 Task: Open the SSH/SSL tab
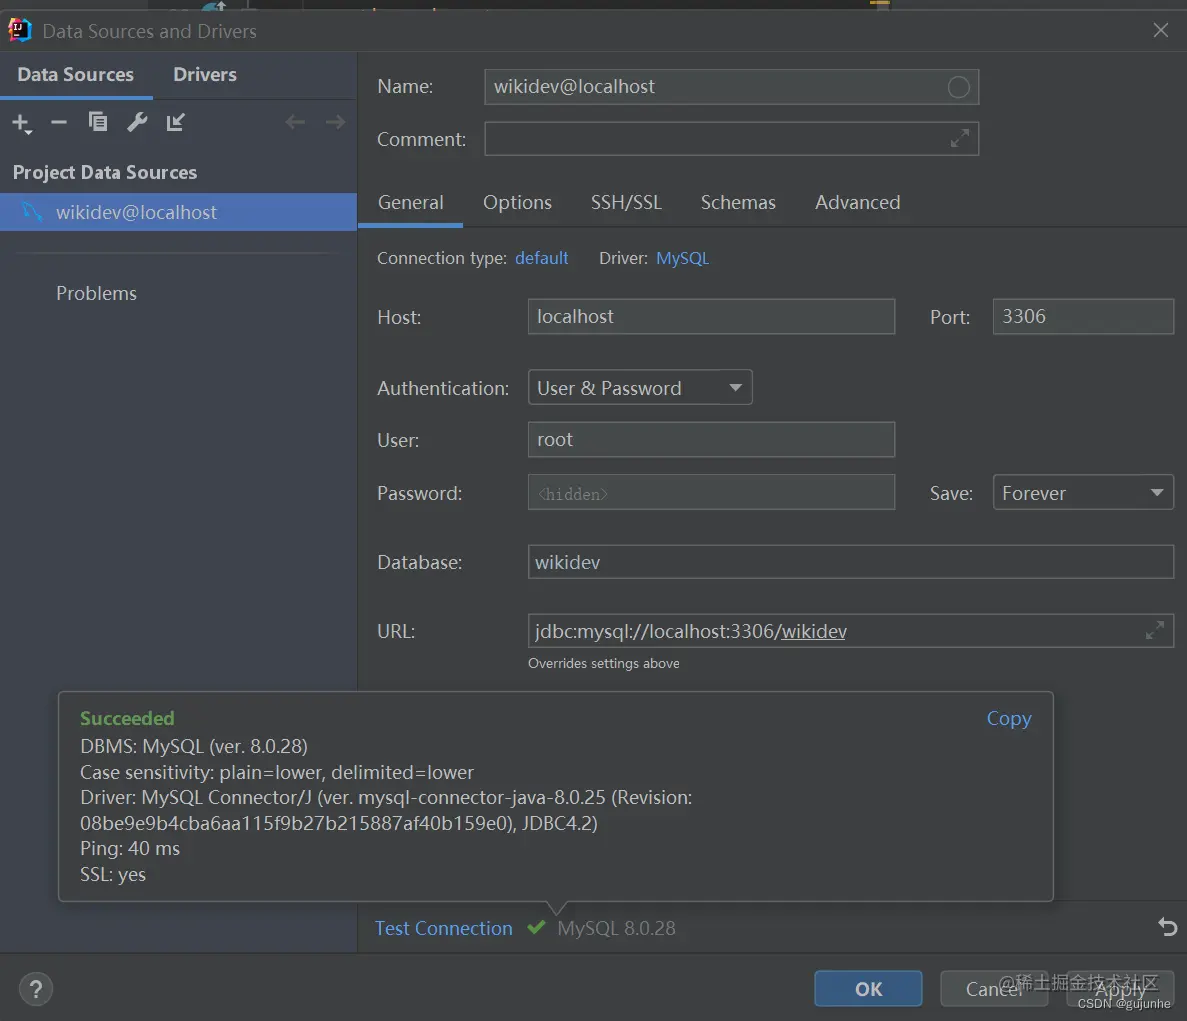coord(626,202)
